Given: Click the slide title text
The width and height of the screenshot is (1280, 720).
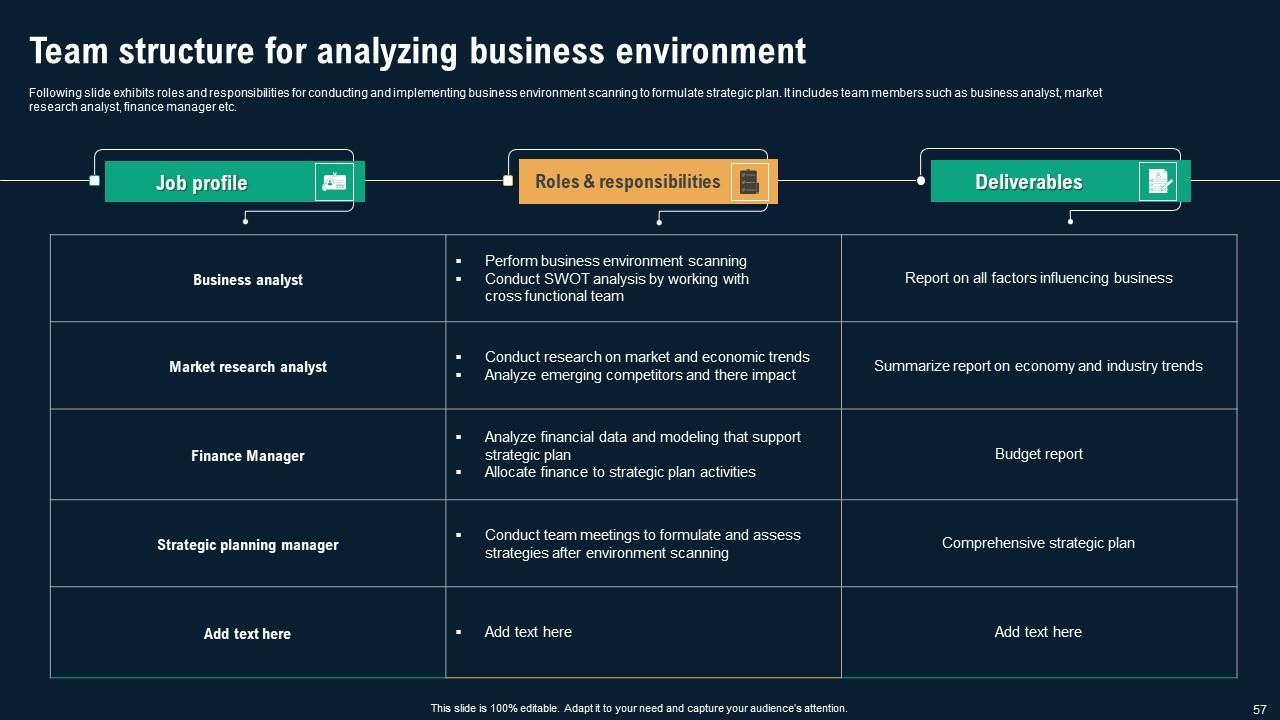Looking at the screenshot, I should [418, 51].
